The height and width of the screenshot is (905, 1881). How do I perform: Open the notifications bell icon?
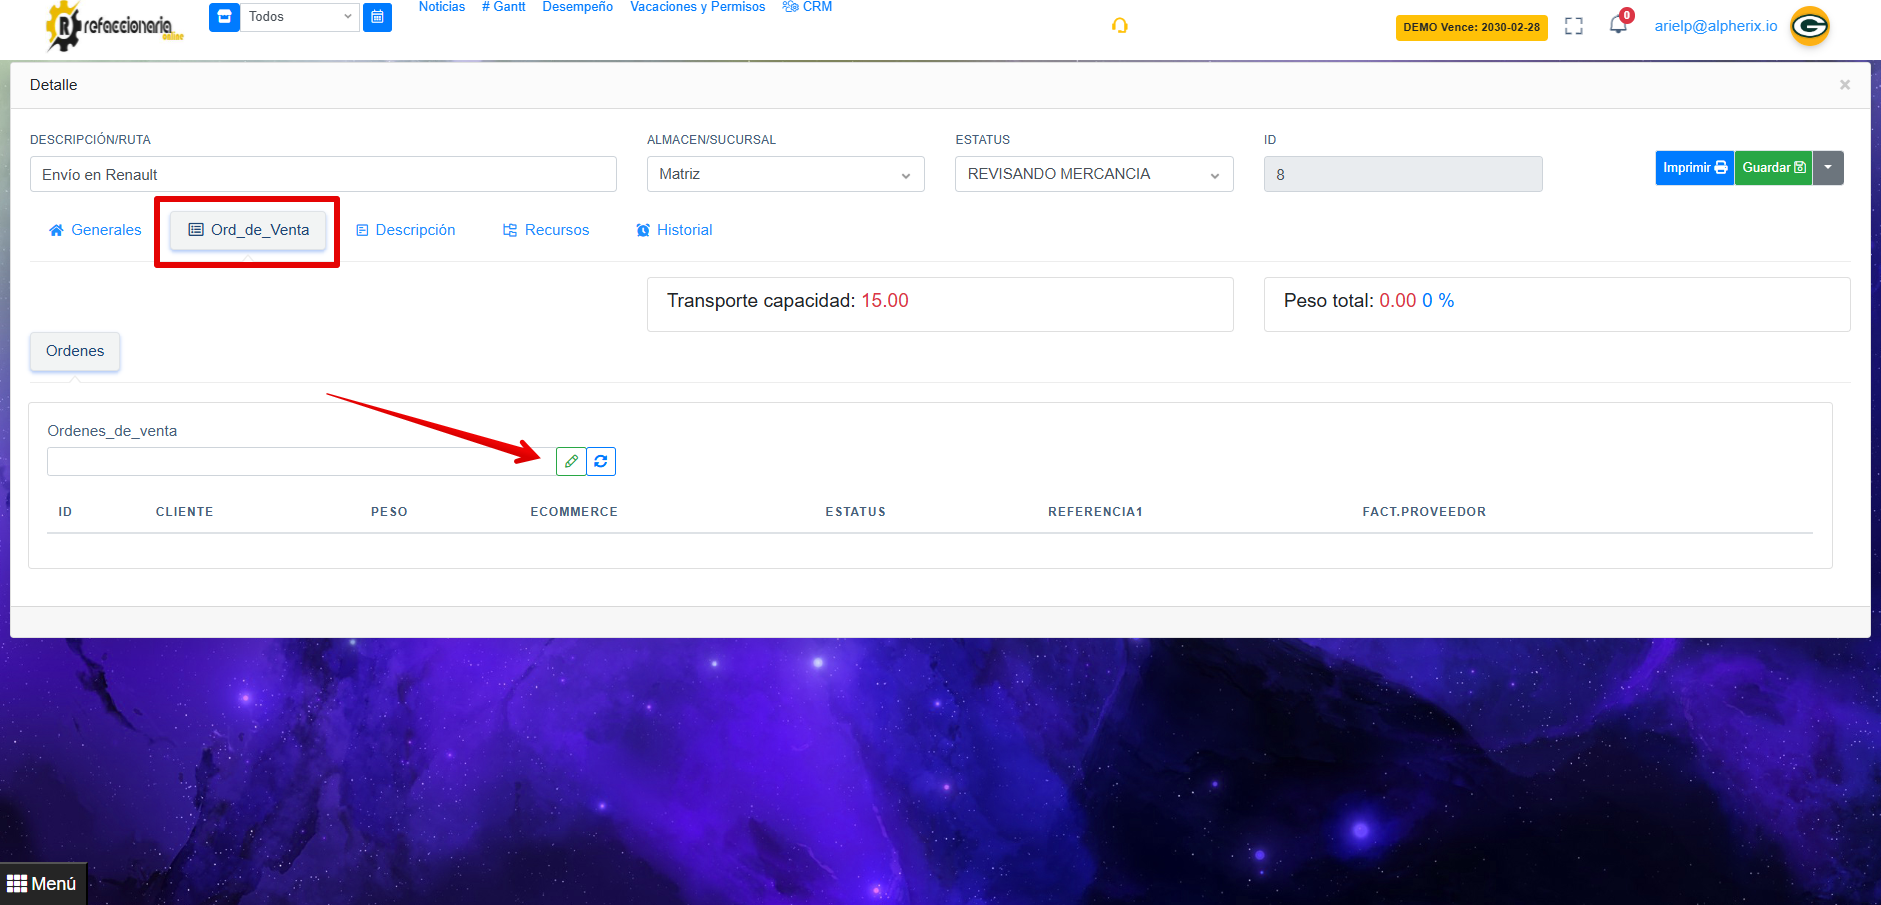click(x=1618, y=25)
